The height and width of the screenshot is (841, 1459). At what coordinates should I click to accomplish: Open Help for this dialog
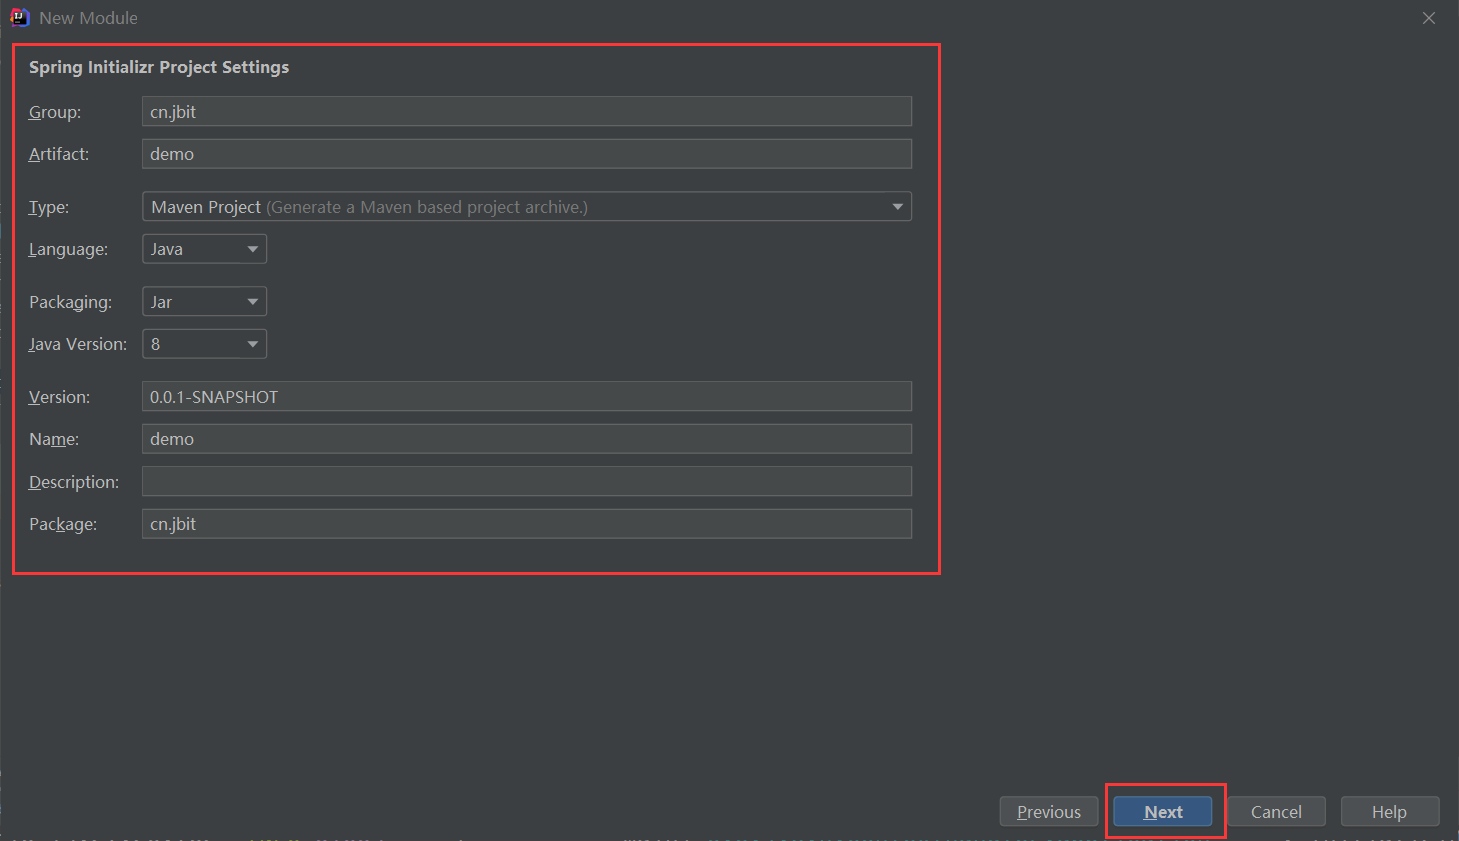coord(1389,812)
